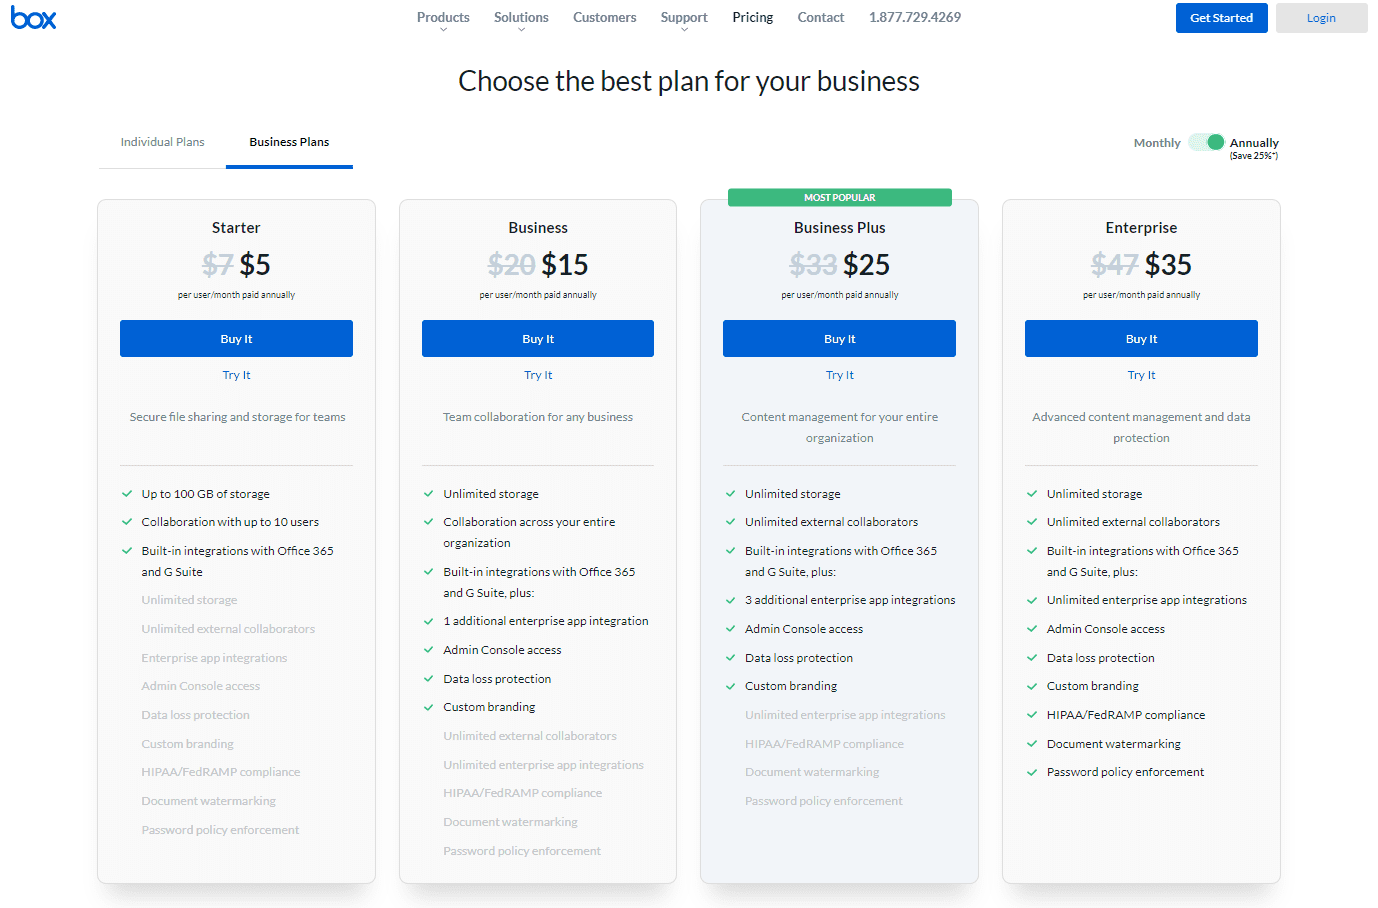The height and width of the screenshot is (908, 1378).
Task: Click the MOST POPULAR banner on Business Plus
Action: 839,197
